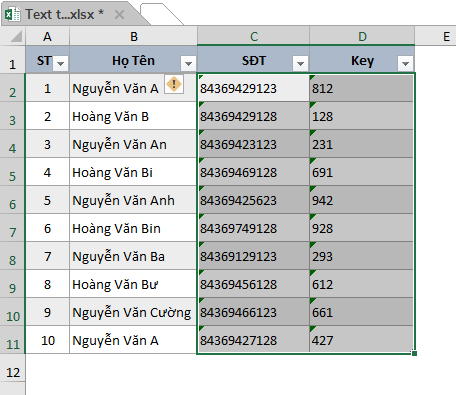The height and width of the screenshot is (395, 459).
Task: Select row 8 header
Action: (x=13, y=256)
